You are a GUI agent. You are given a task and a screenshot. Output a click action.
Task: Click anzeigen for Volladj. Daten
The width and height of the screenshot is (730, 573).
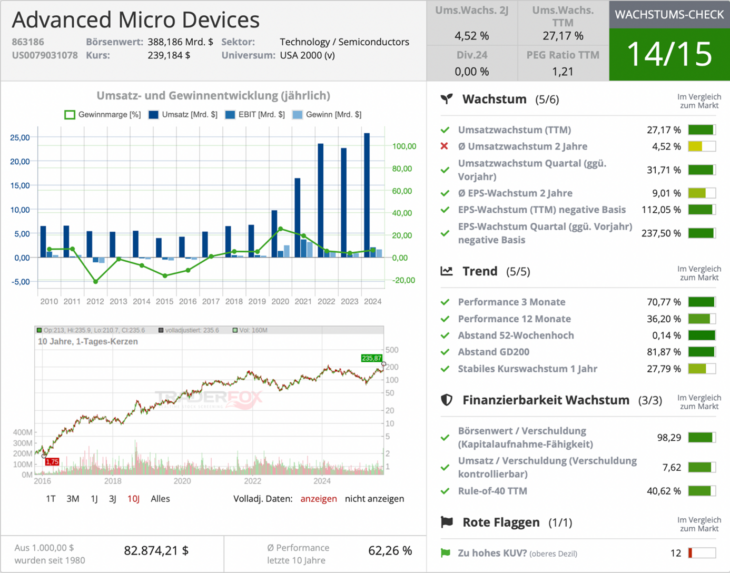(x=319, y=498)
